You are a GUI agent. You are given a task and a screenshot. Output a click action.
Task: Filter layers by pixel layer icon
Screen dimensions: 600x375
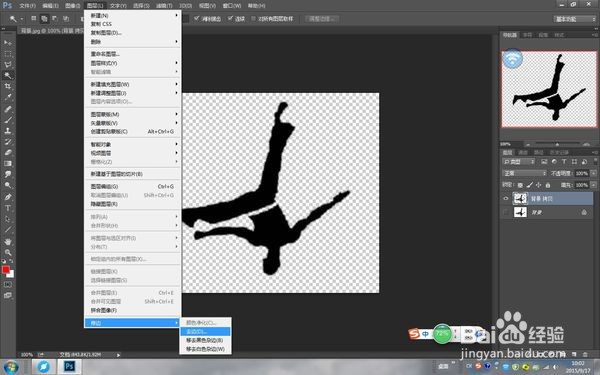pyautogui.click(x=544, y=162)
